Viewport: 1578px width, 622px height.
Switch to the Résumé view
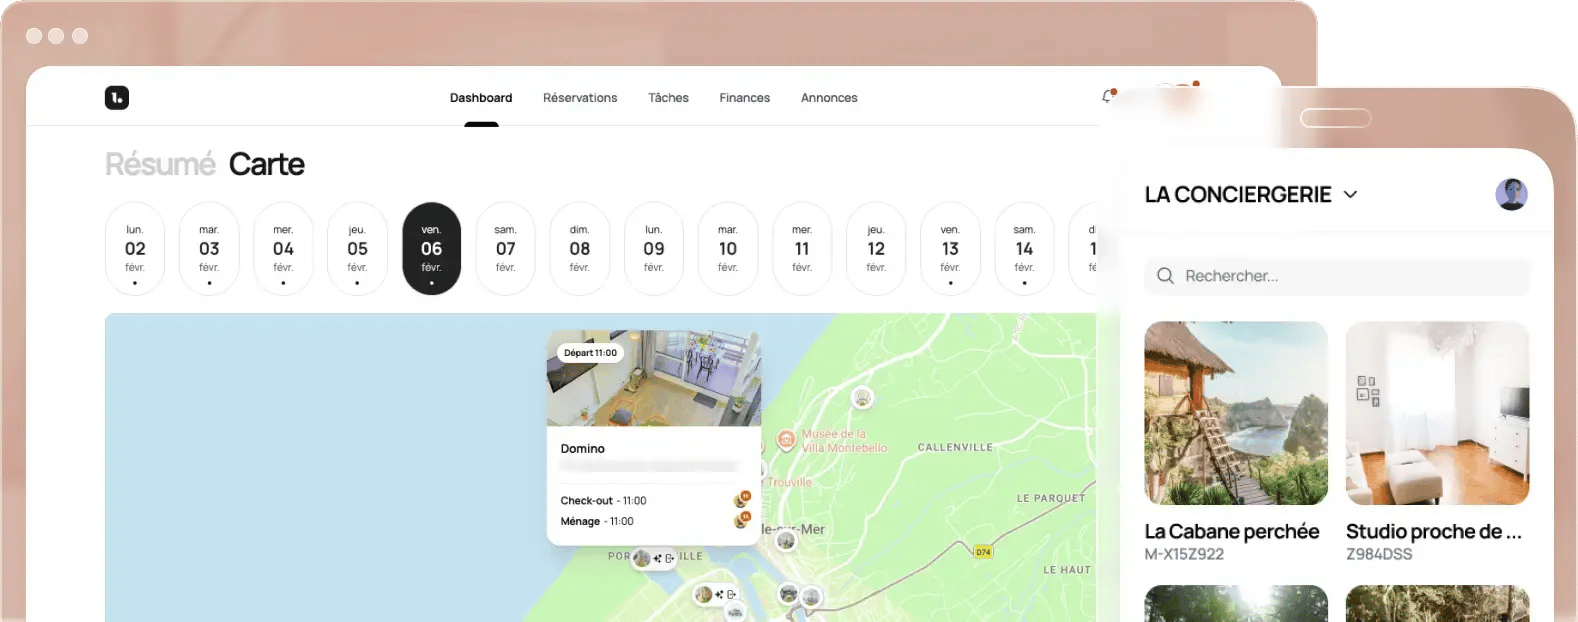click(160, 164)
